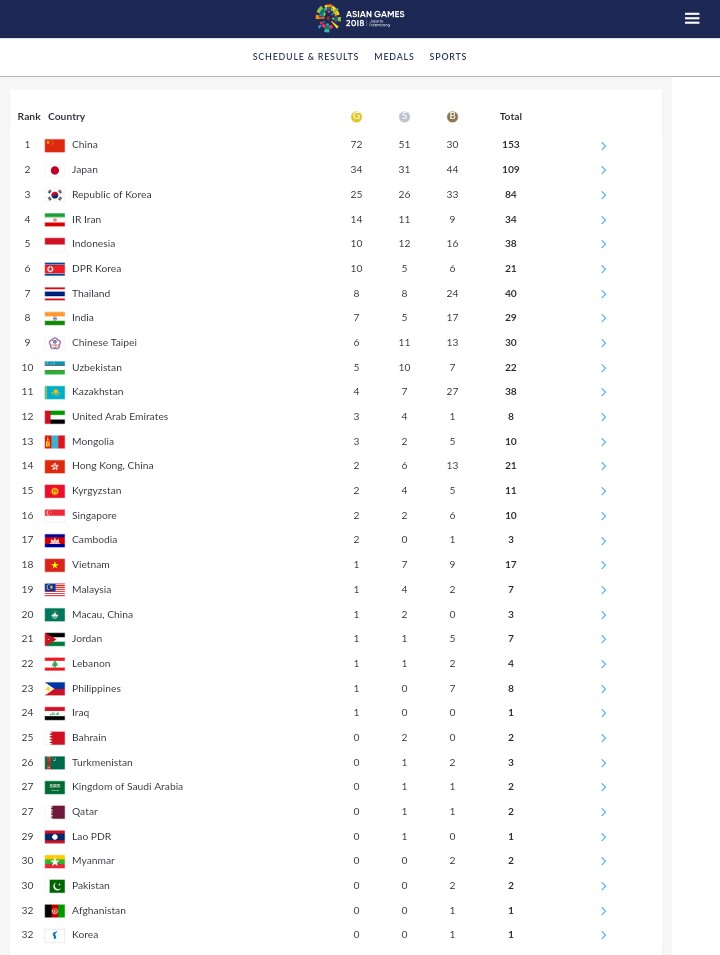Image resolution: width=720 pixels, height=955 pixels.
Task: Expand India's row with the chevron
Action: coord(603,318)
